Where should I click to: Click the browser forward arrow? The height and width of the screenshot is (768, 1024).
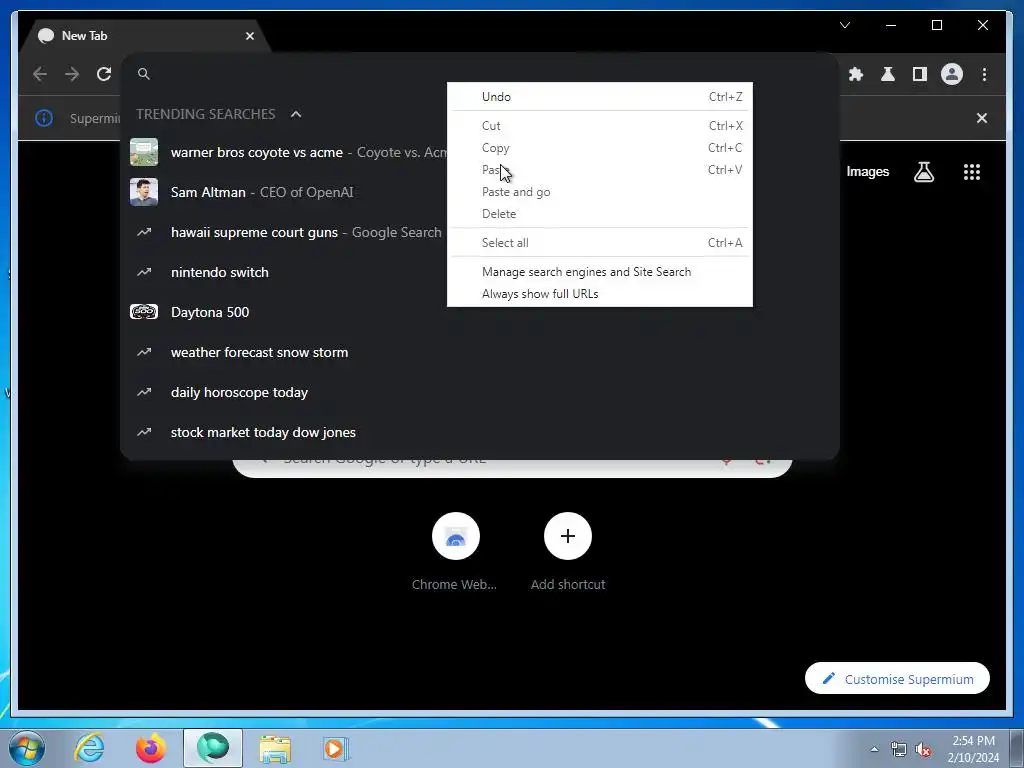[72, 74]
